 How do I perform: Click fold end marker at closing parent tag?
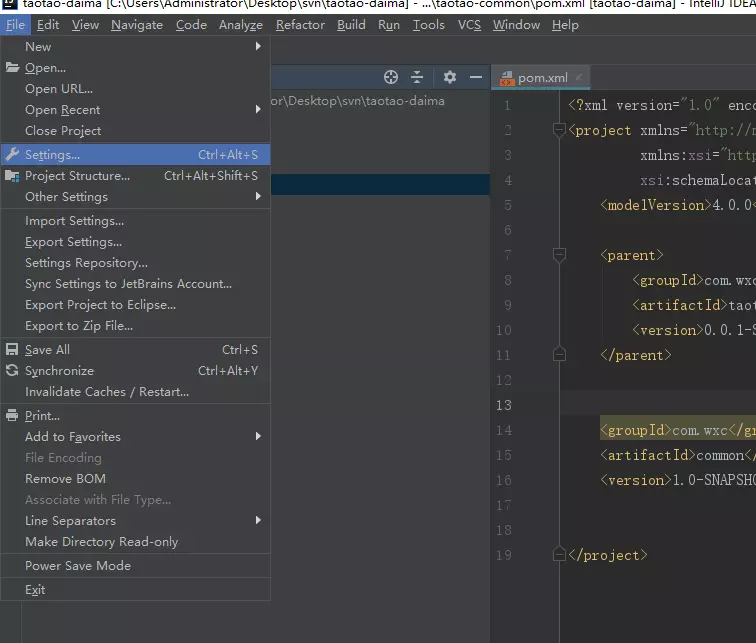[x=559, y=354]
